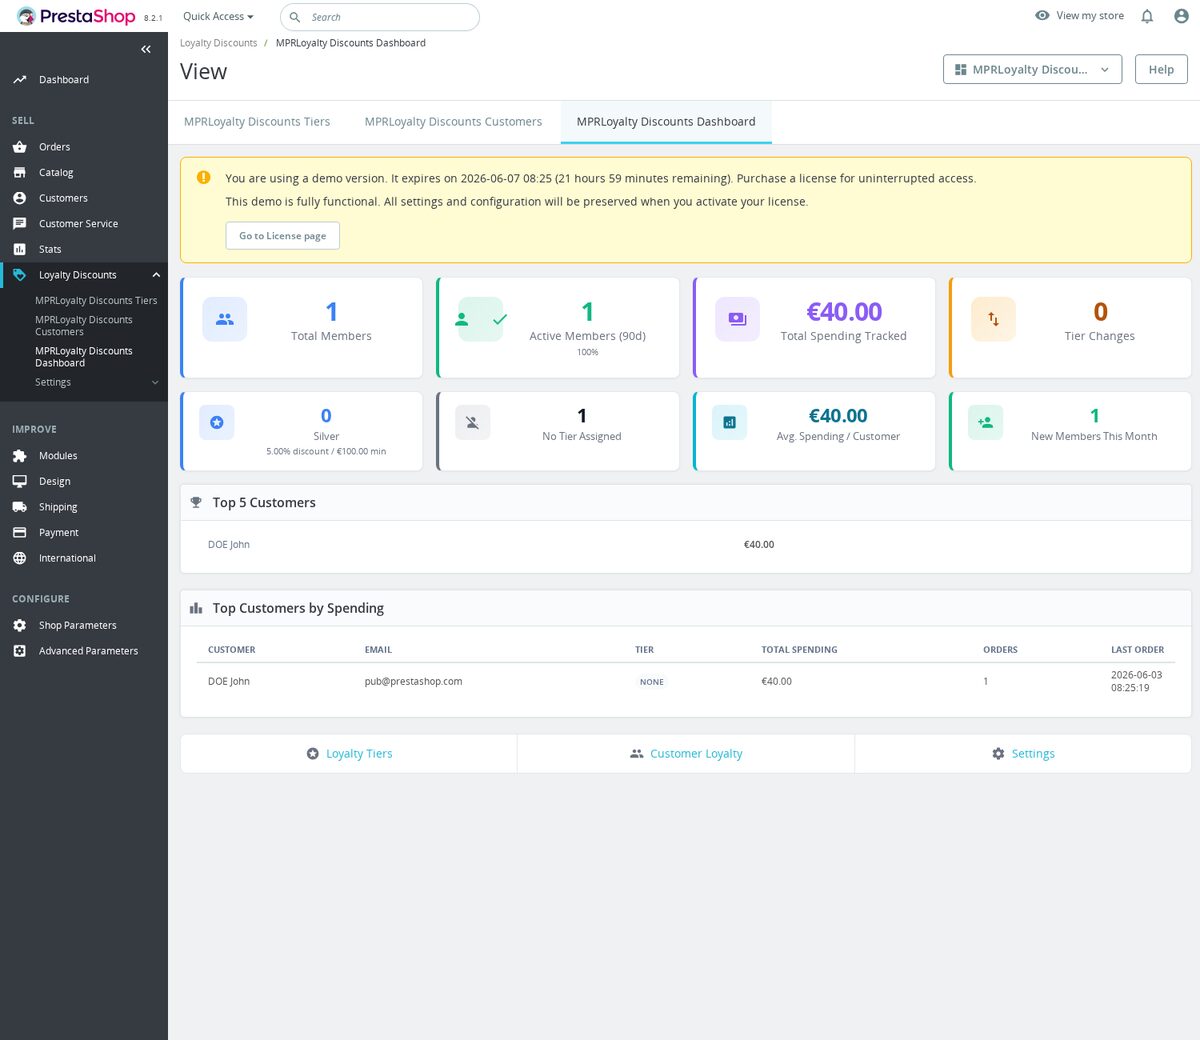
Task: Open MPRLoyalty Discounts Customers in sidebar
Action: pyautogui.click(x=84, y=326)
